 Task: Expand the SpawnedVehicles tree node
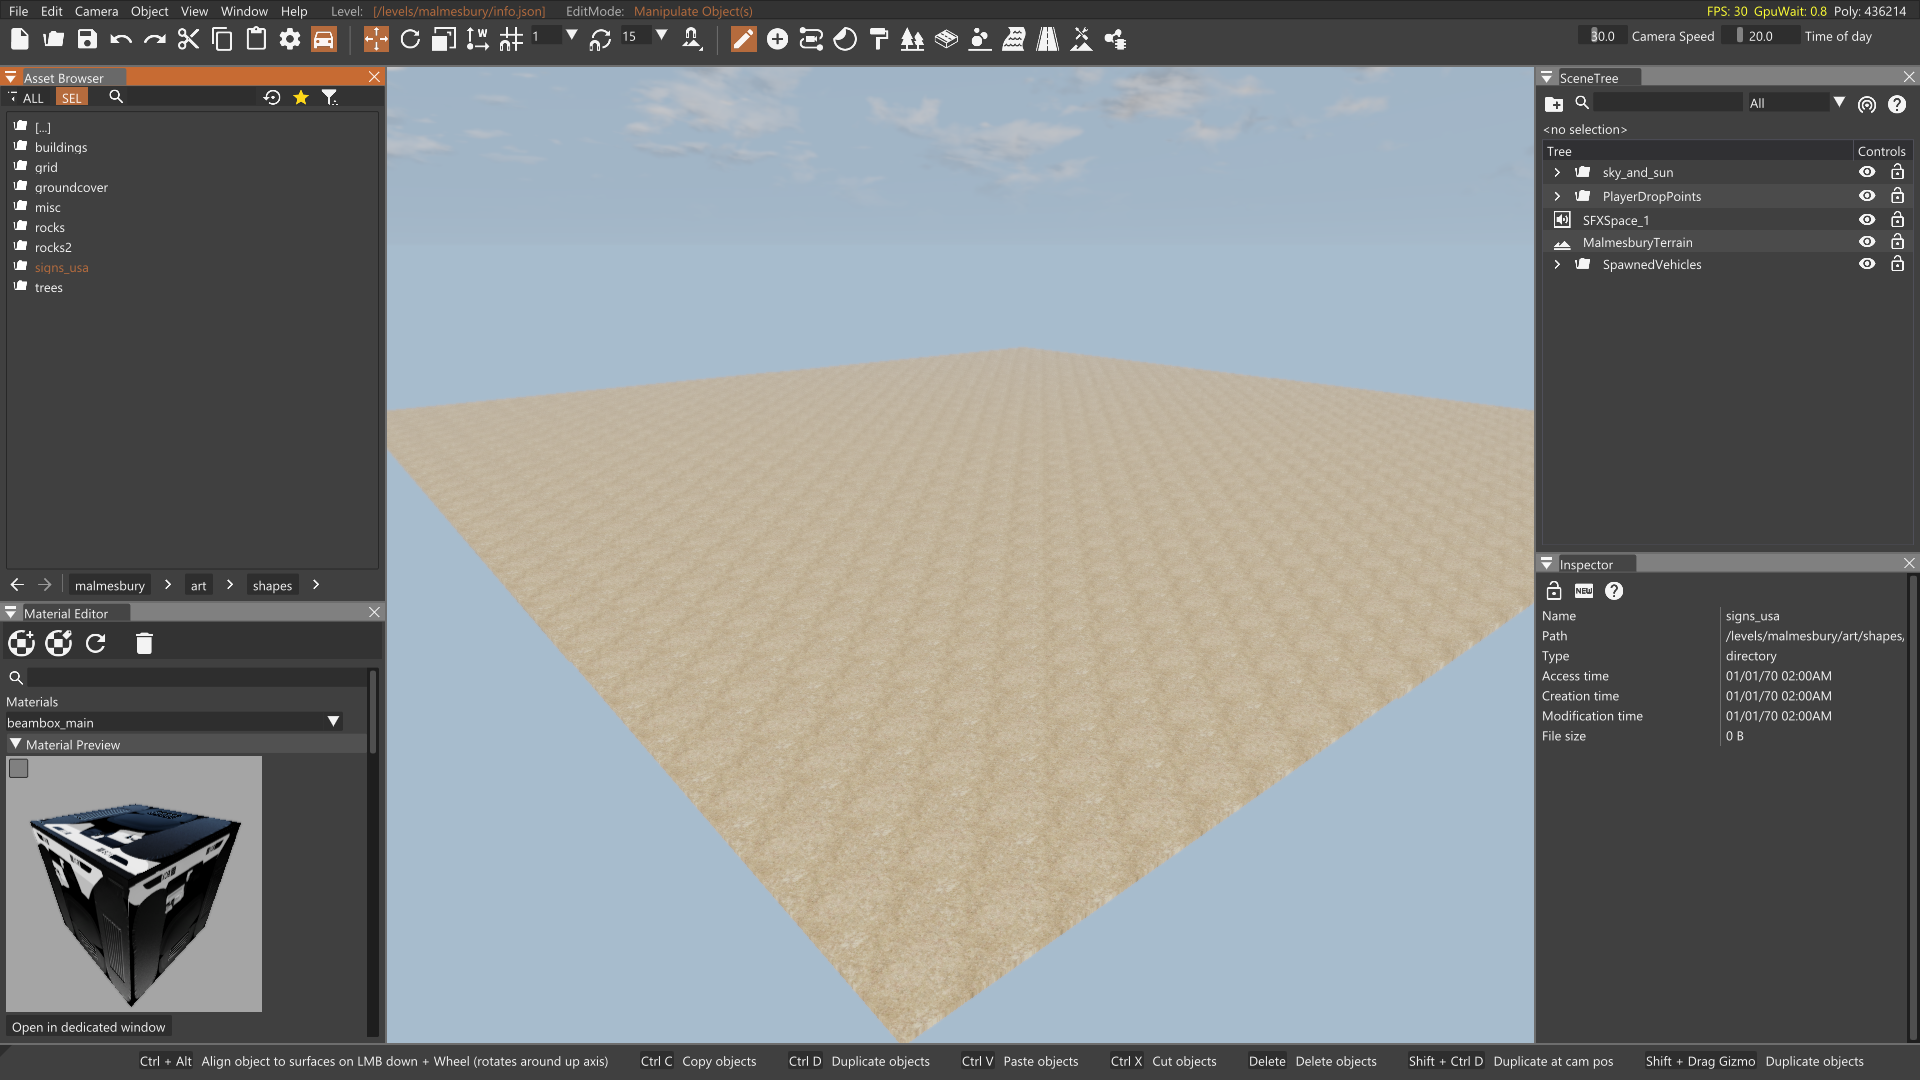click(1557, 264)
